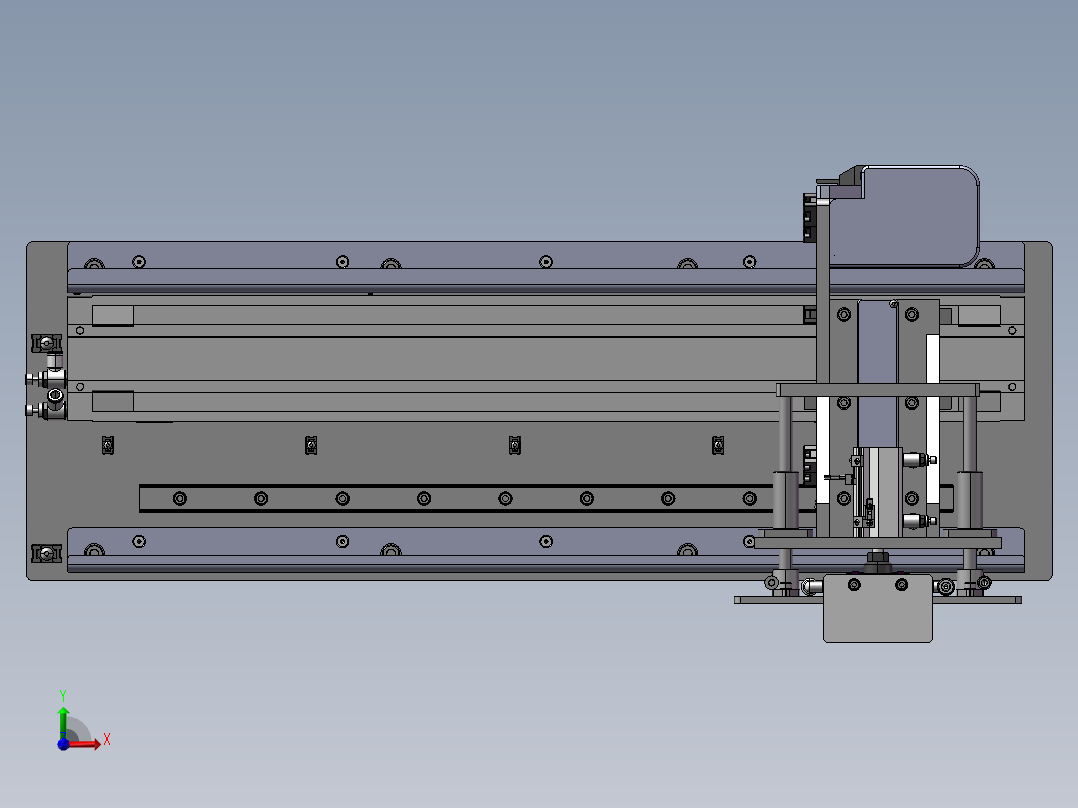Select the horizontal crossbar plate atop guide posts
Viewport: 1078px width, 808px height.
[x=878, y=390]
